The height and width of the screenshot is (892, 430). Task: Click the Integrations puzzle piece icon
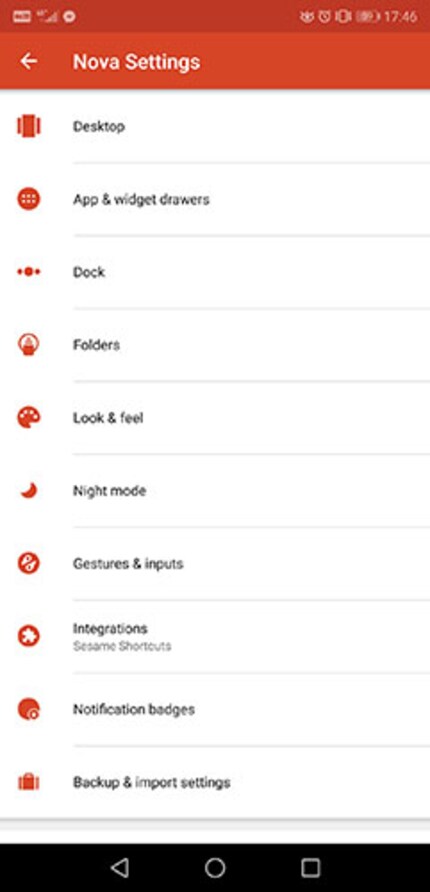tap(28, 636)
